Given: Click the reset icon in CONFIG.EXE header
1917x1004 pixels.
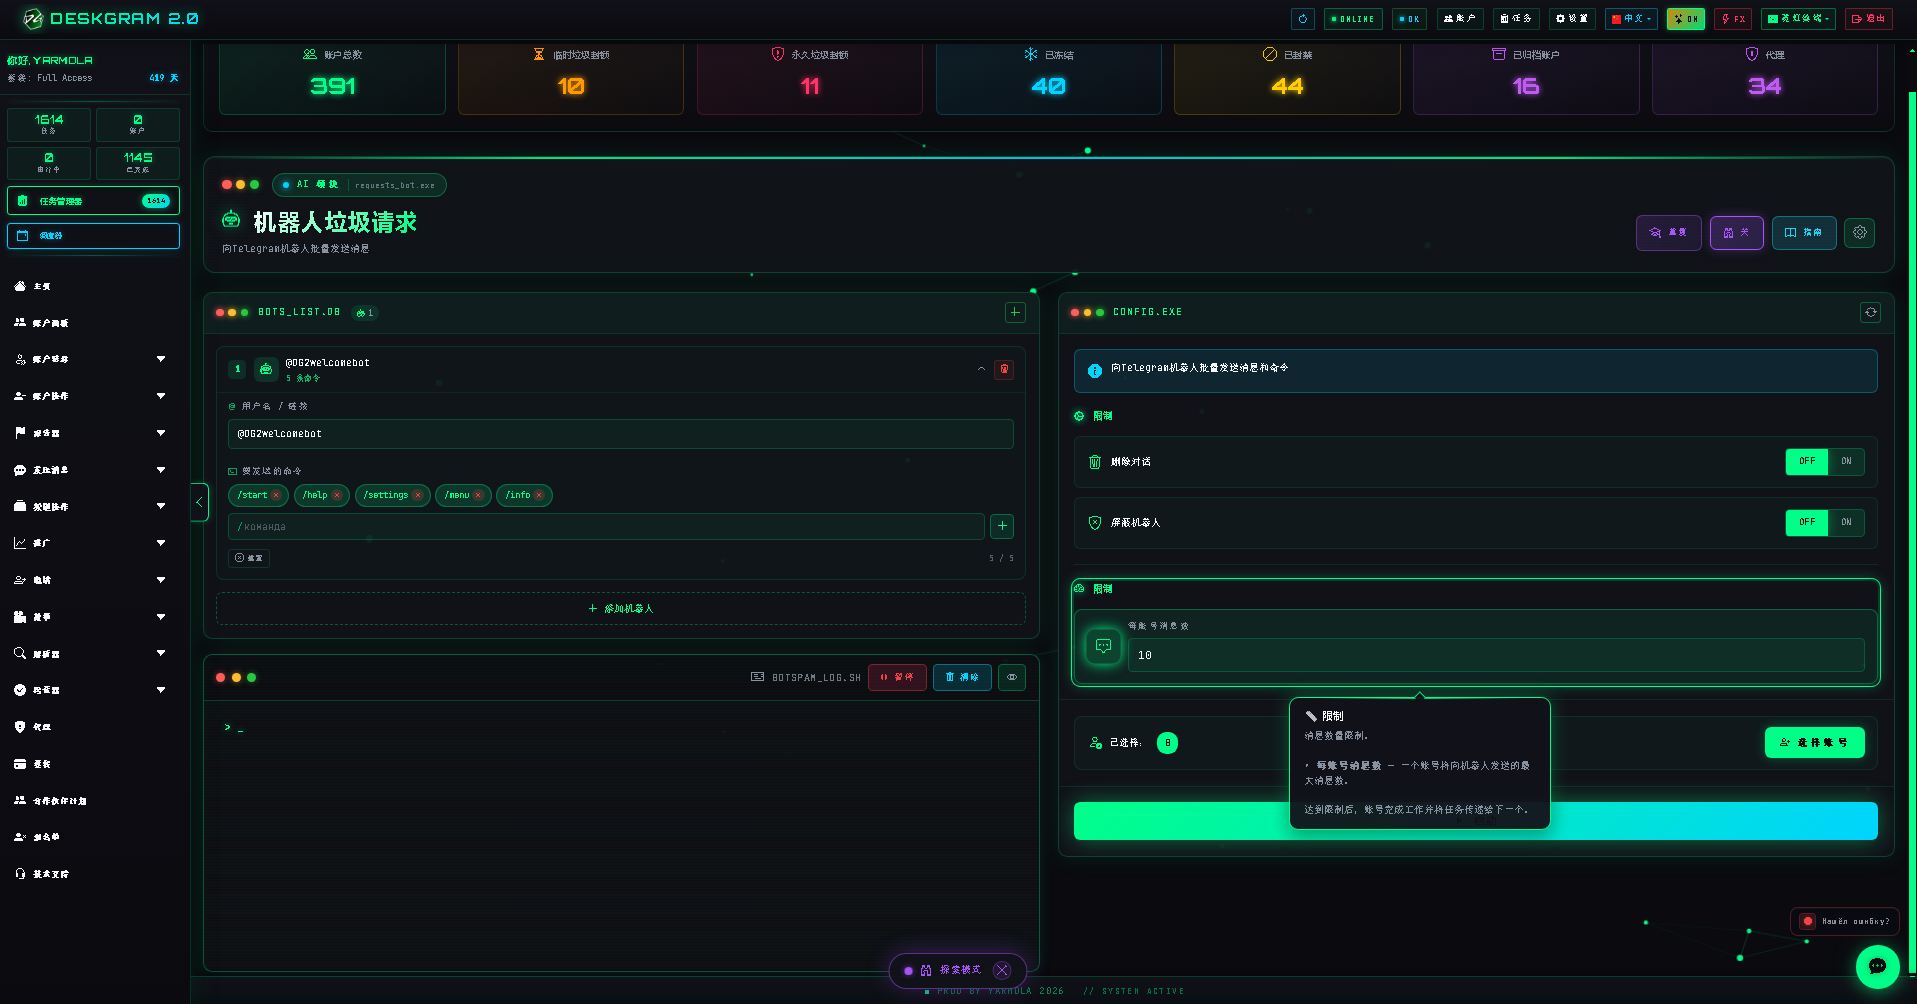Looking at the screenshot, I should pyautogui.click(x=1870, y=312).
